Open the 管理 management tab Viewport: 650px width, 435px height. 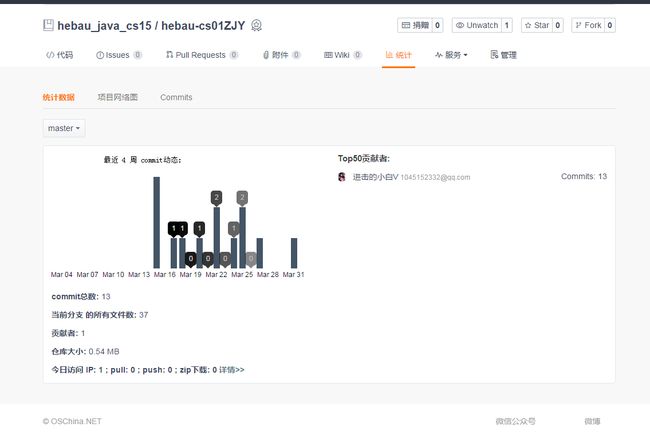(503, 55)
